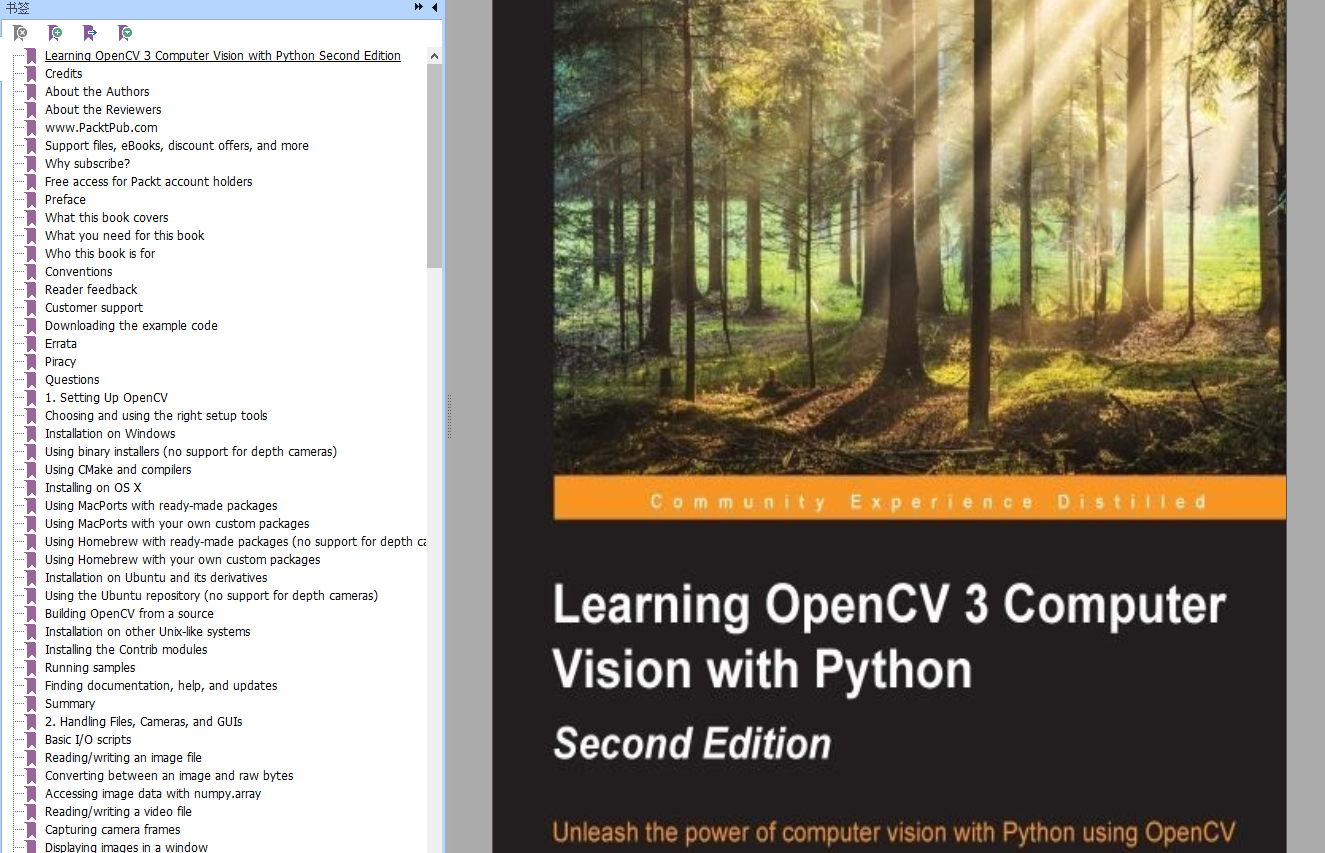Open Using binary installers bookmark
The width and height of the screenshot is (1325, 853).
[x=191, y=452]
